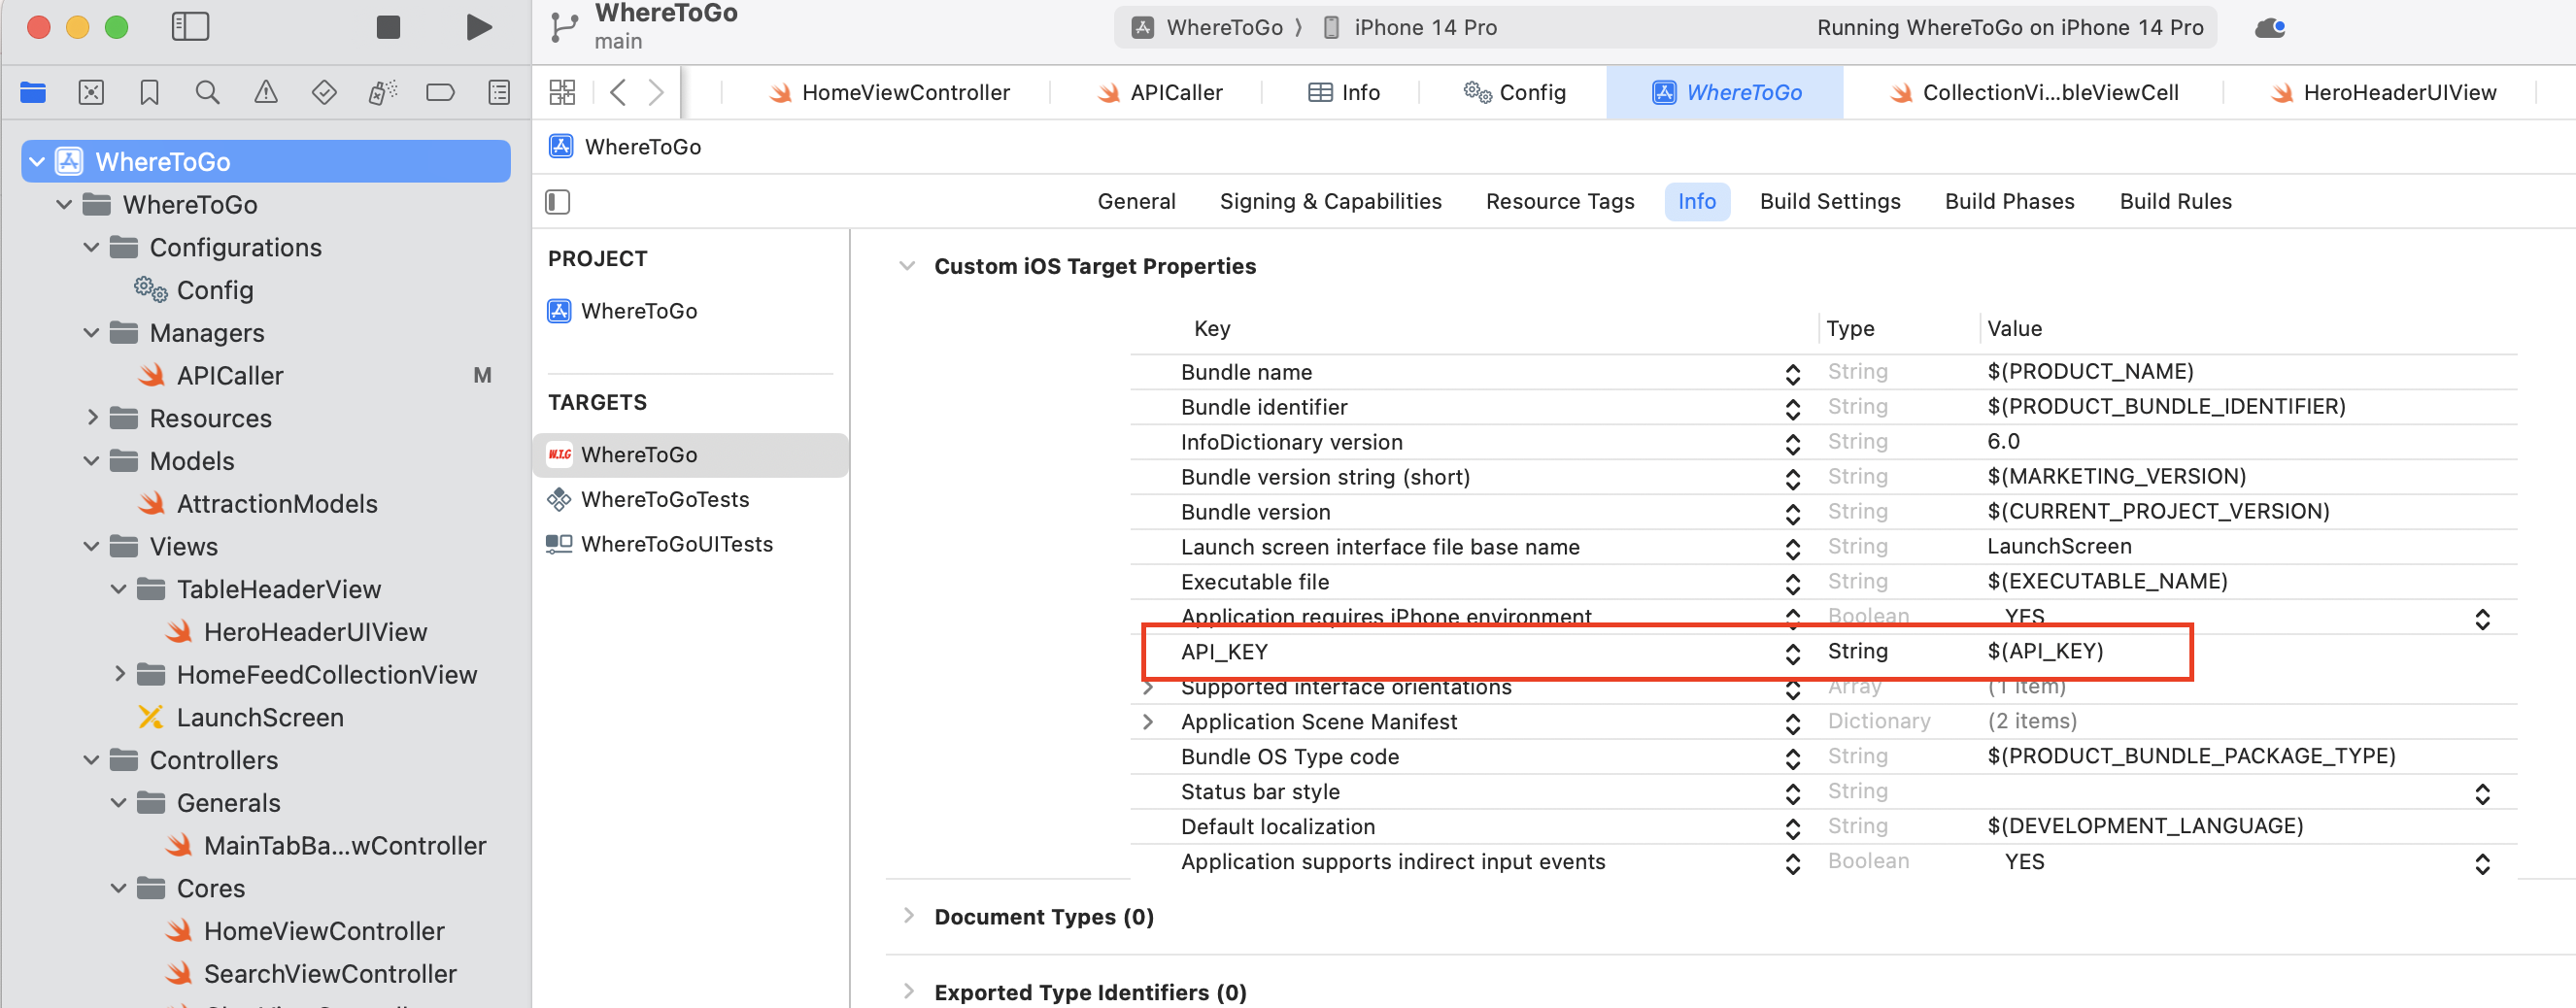Open the Report navigator
This screenshot has height=1008, width=2576.
pos(498,93)
